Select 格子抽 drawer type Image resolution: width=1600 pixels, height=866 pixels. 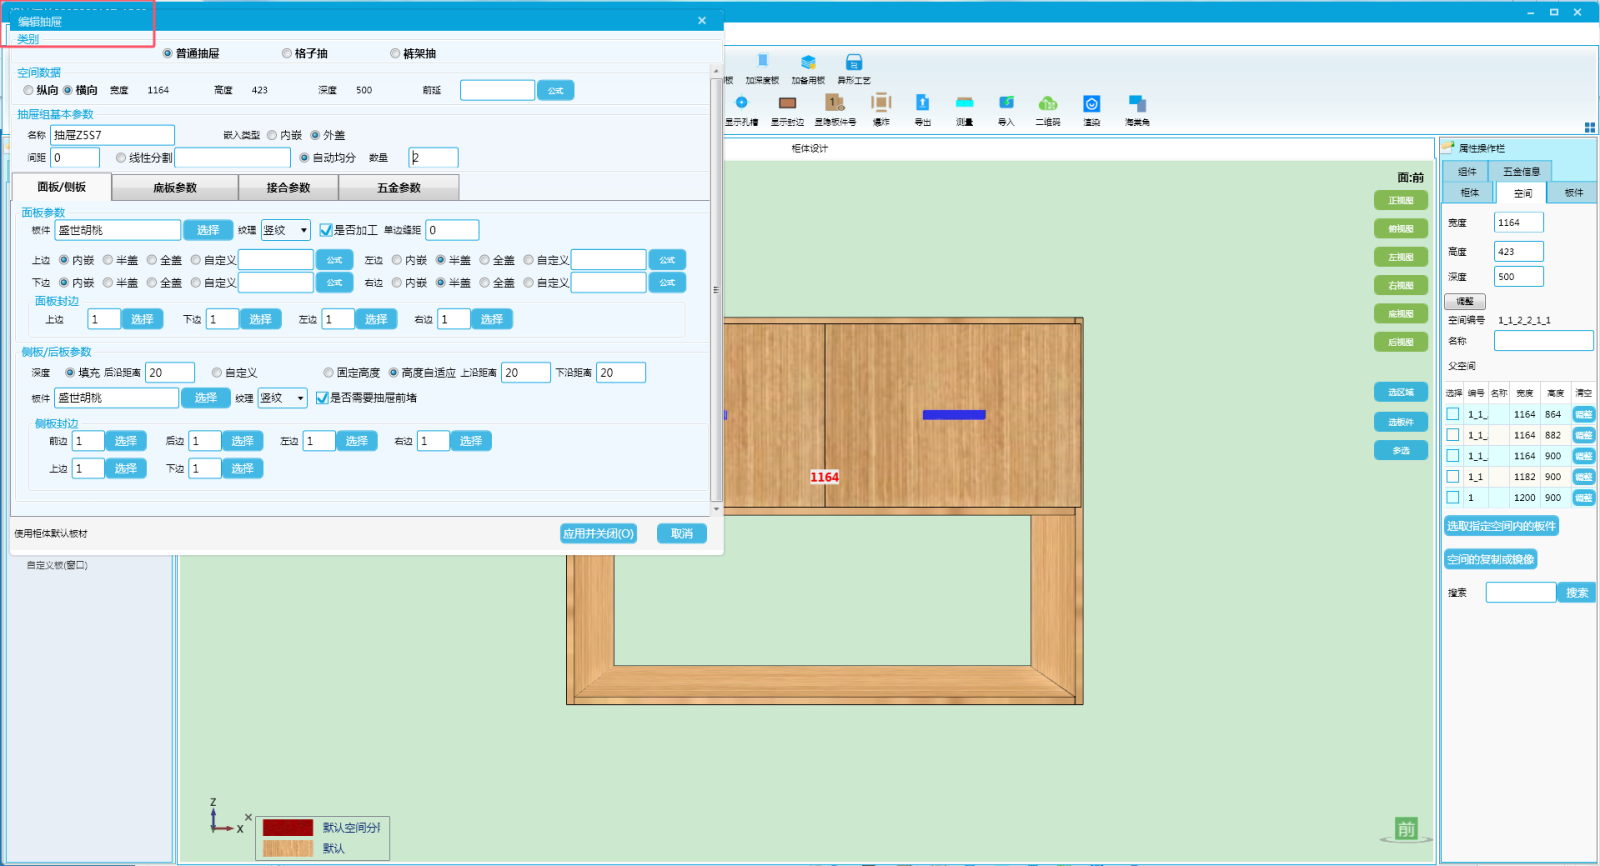[x=287, y=54]
